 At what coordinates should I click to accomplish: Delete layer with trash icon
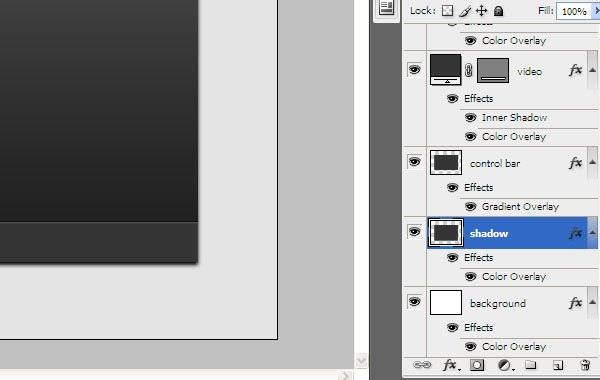click(585, 365)
